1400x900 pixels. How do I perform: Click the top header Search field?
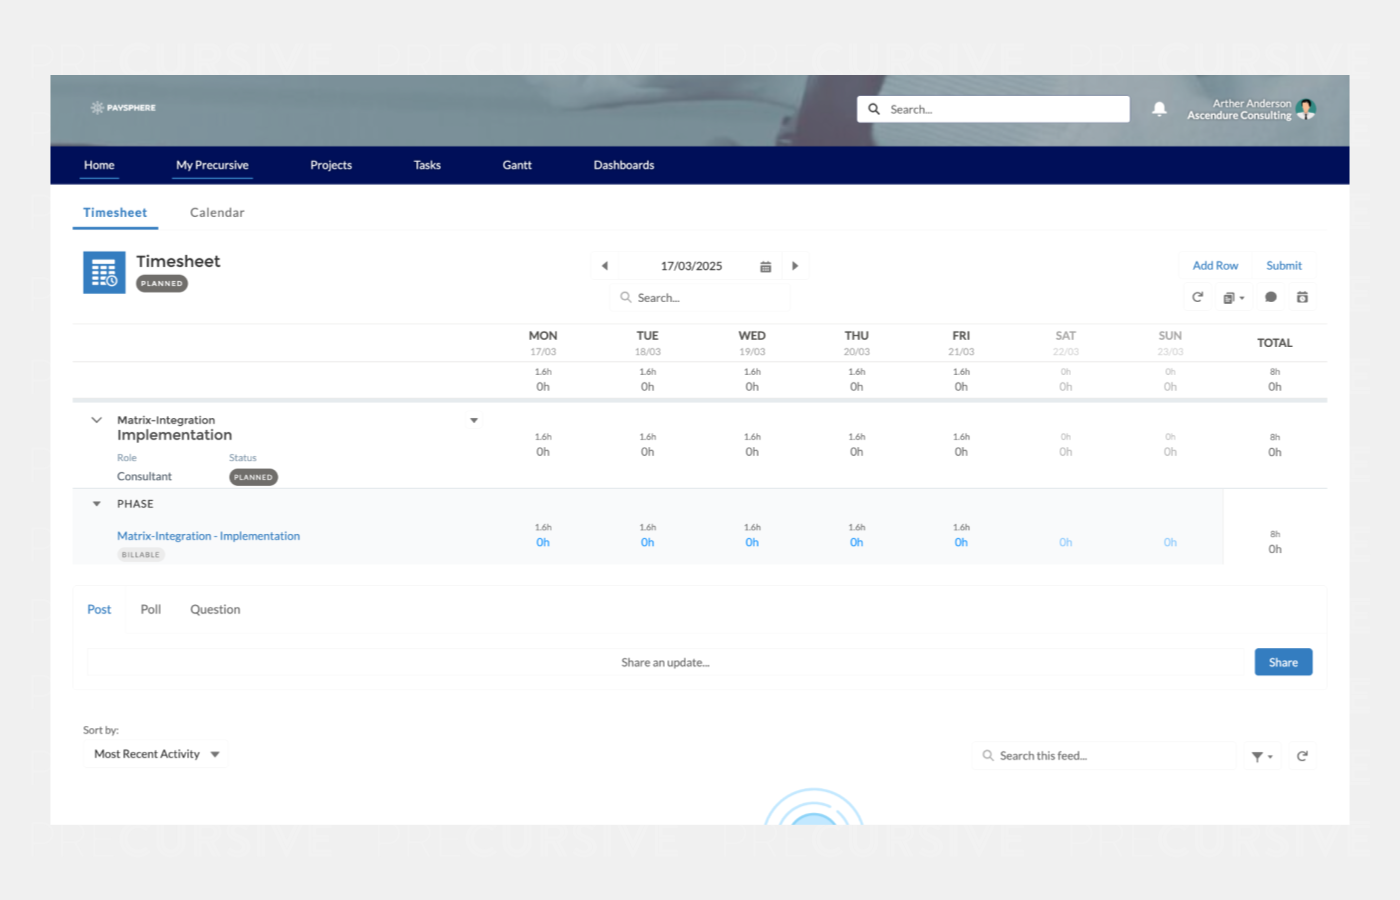coord(993,109)
